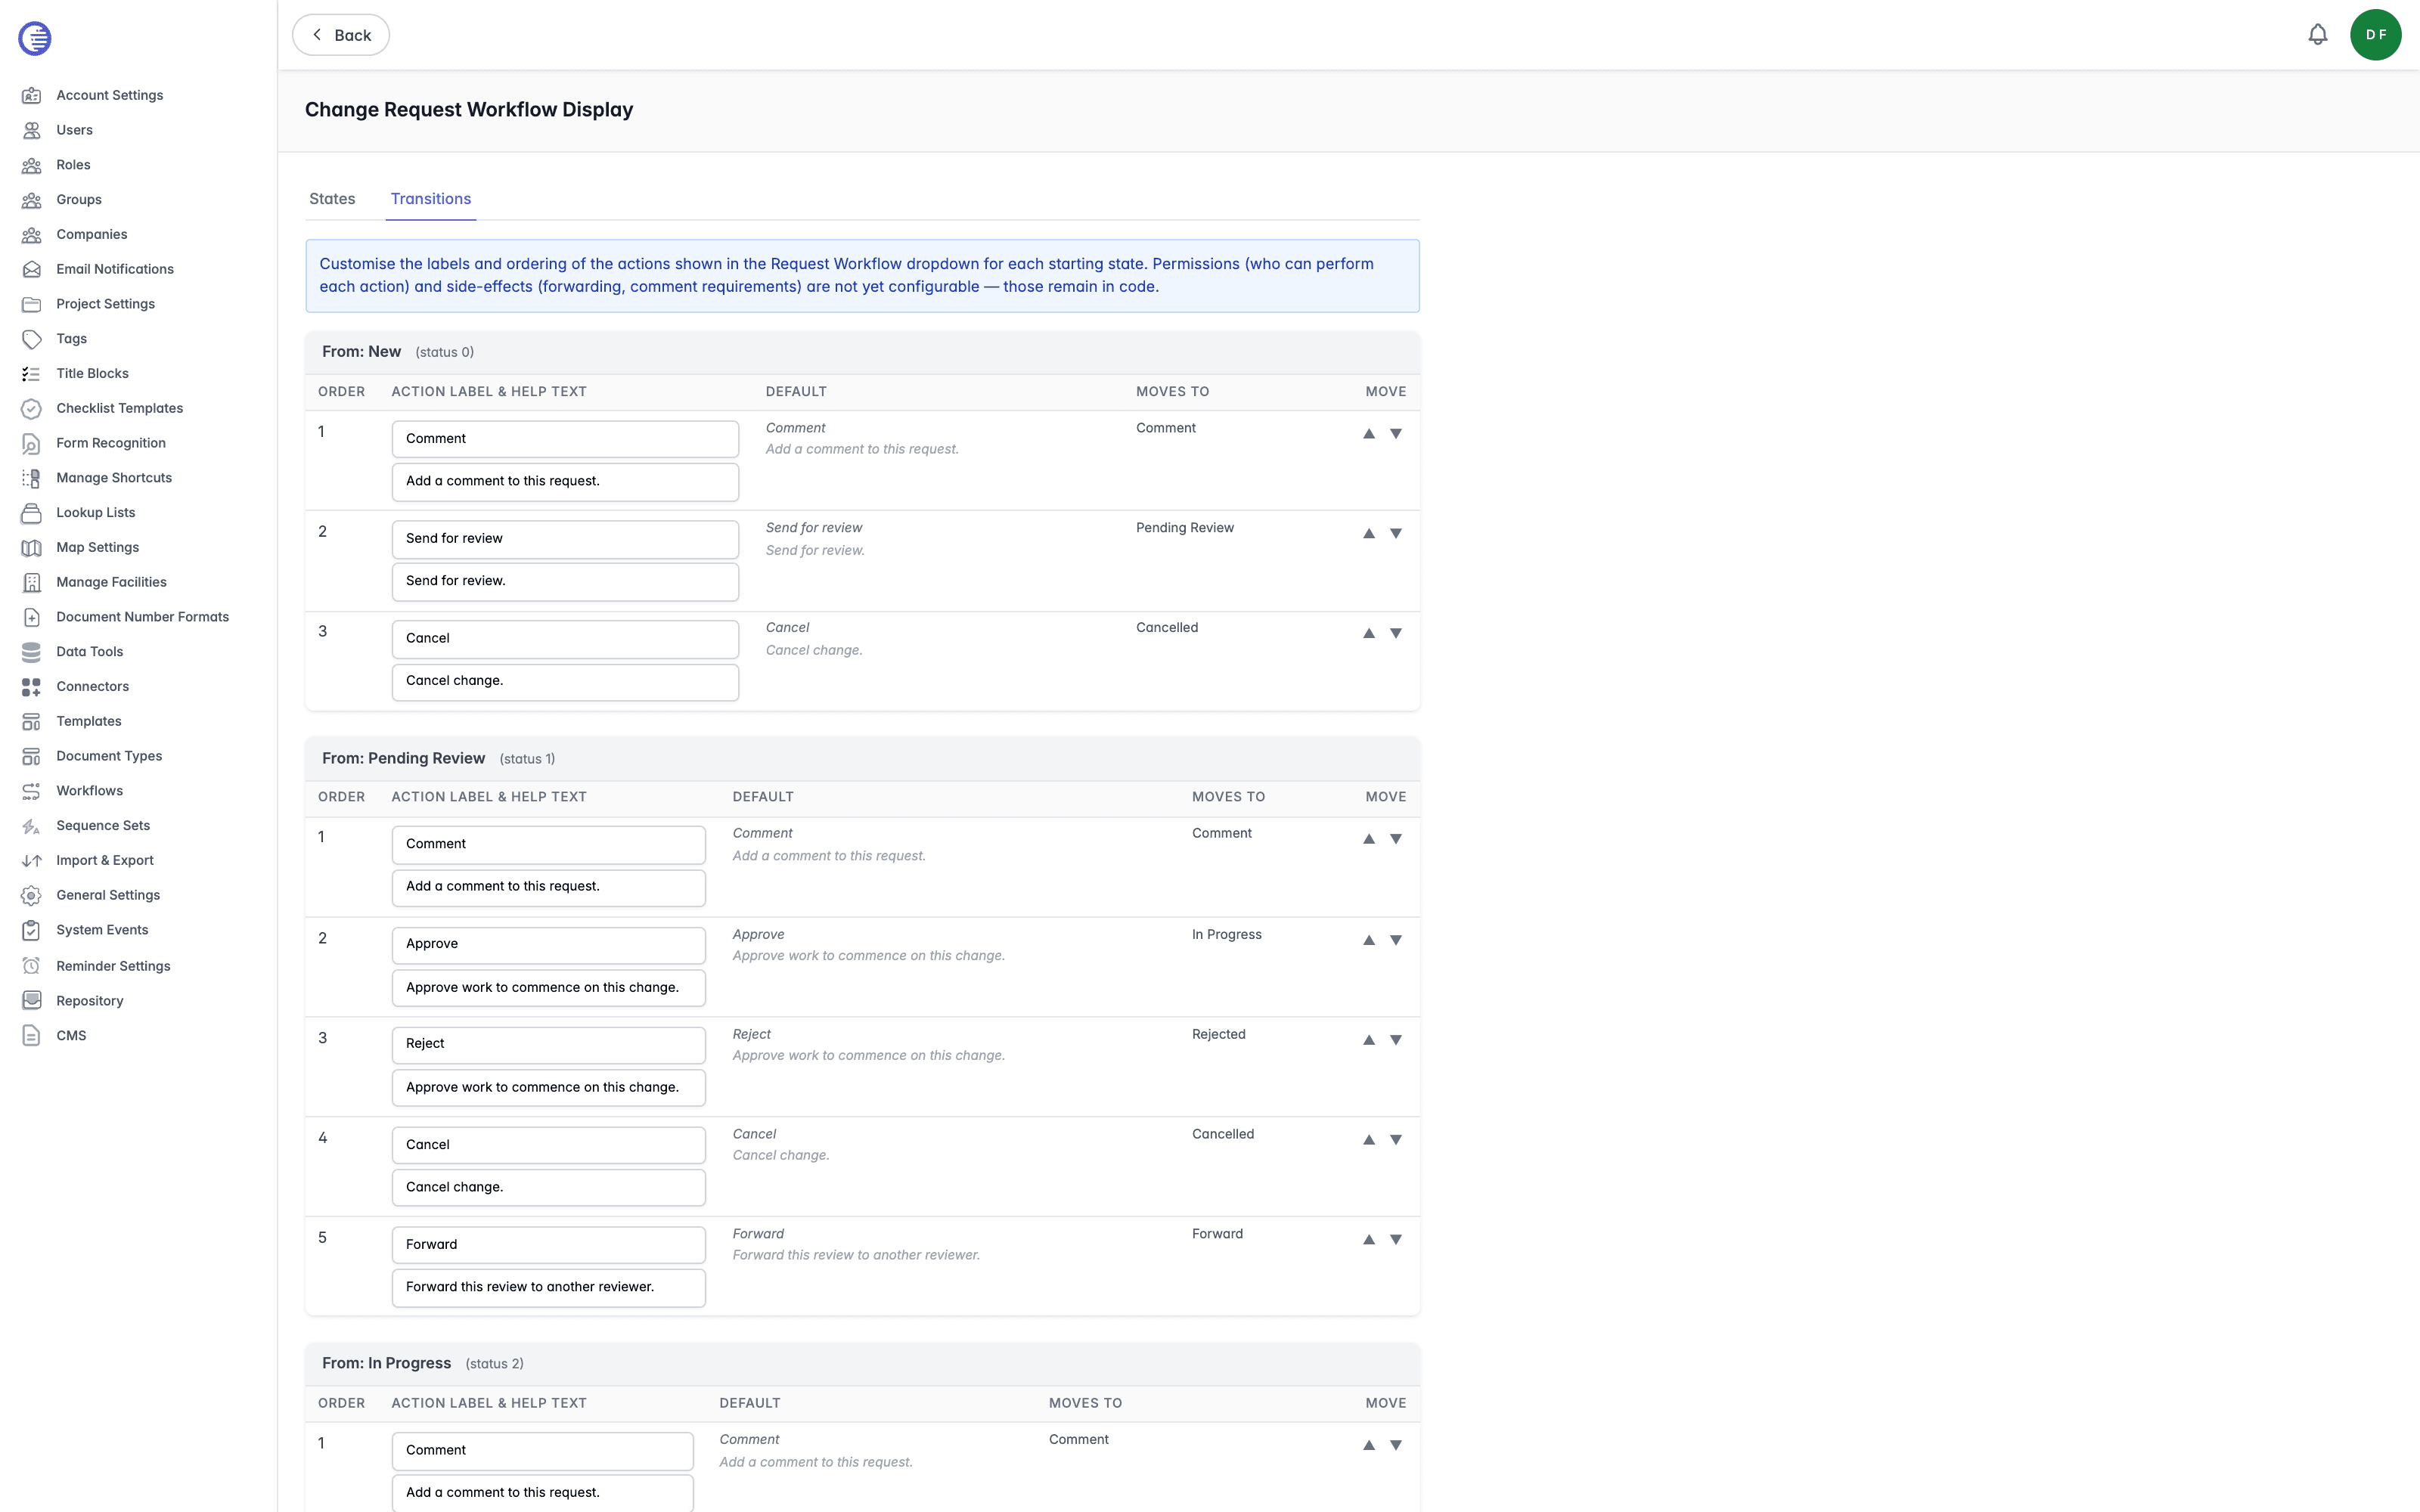Open Companies in sidebar
Screen dimensions: 2420x1512
92,234
